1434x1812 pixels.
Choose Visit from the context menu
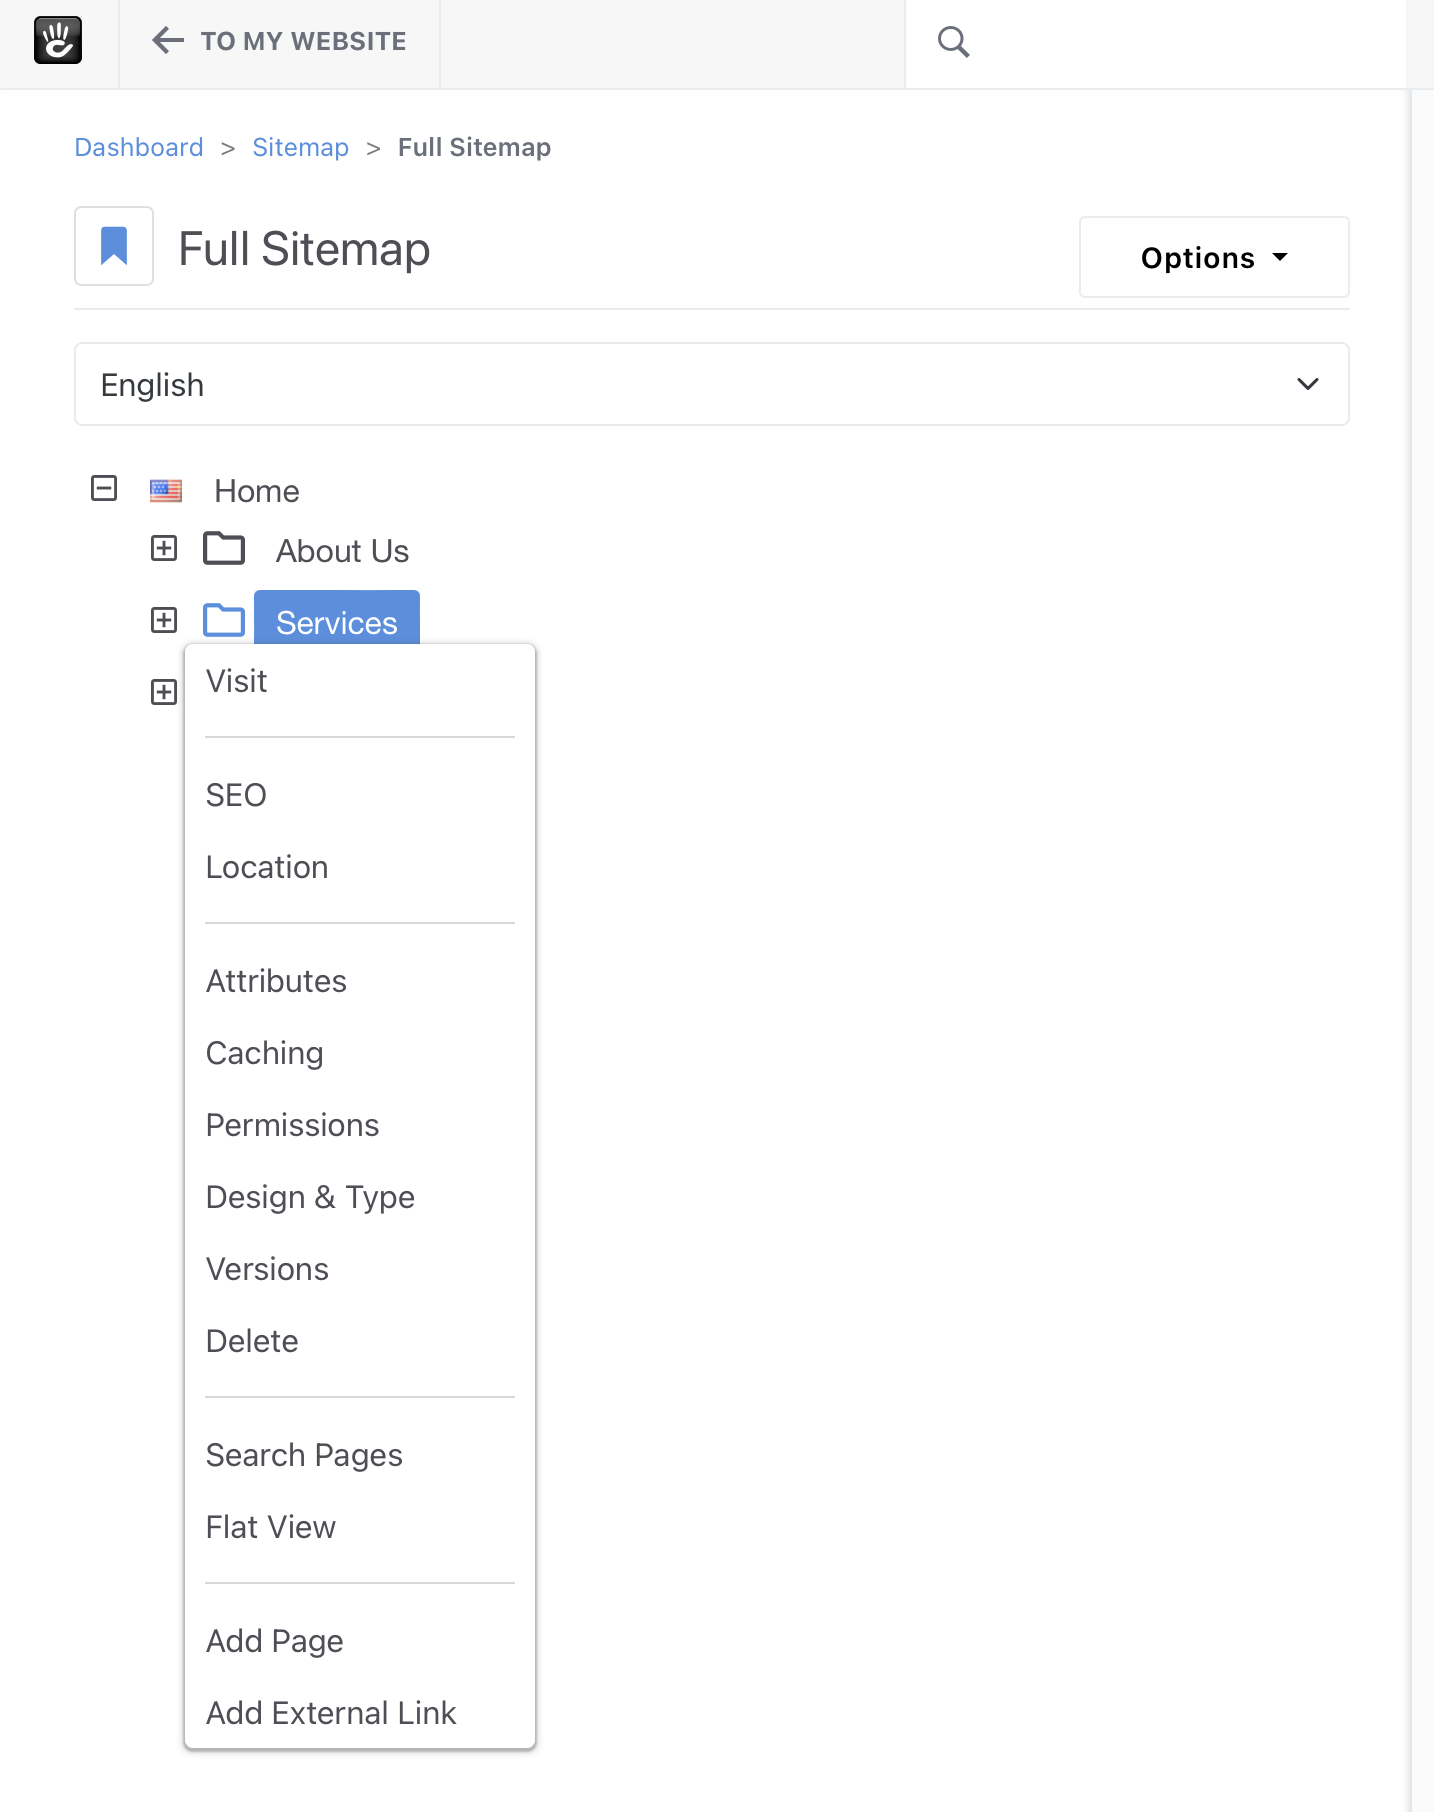coord(236,681)
